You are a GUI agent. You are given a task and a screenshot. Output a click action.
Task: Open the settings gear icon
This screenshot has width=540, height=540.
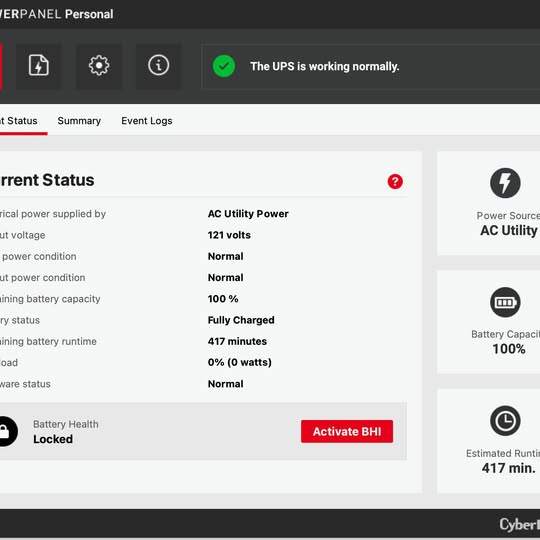99,65
